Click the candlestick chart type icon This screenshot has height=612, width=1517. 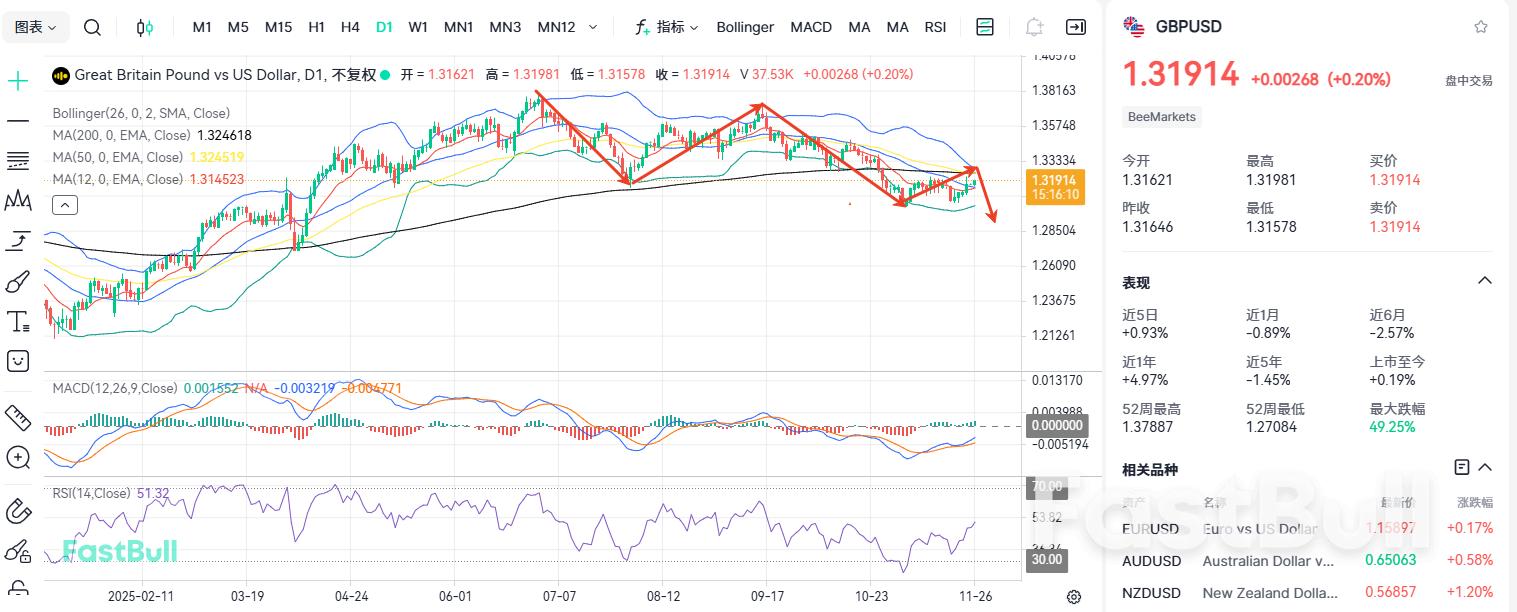coord(145,27)
